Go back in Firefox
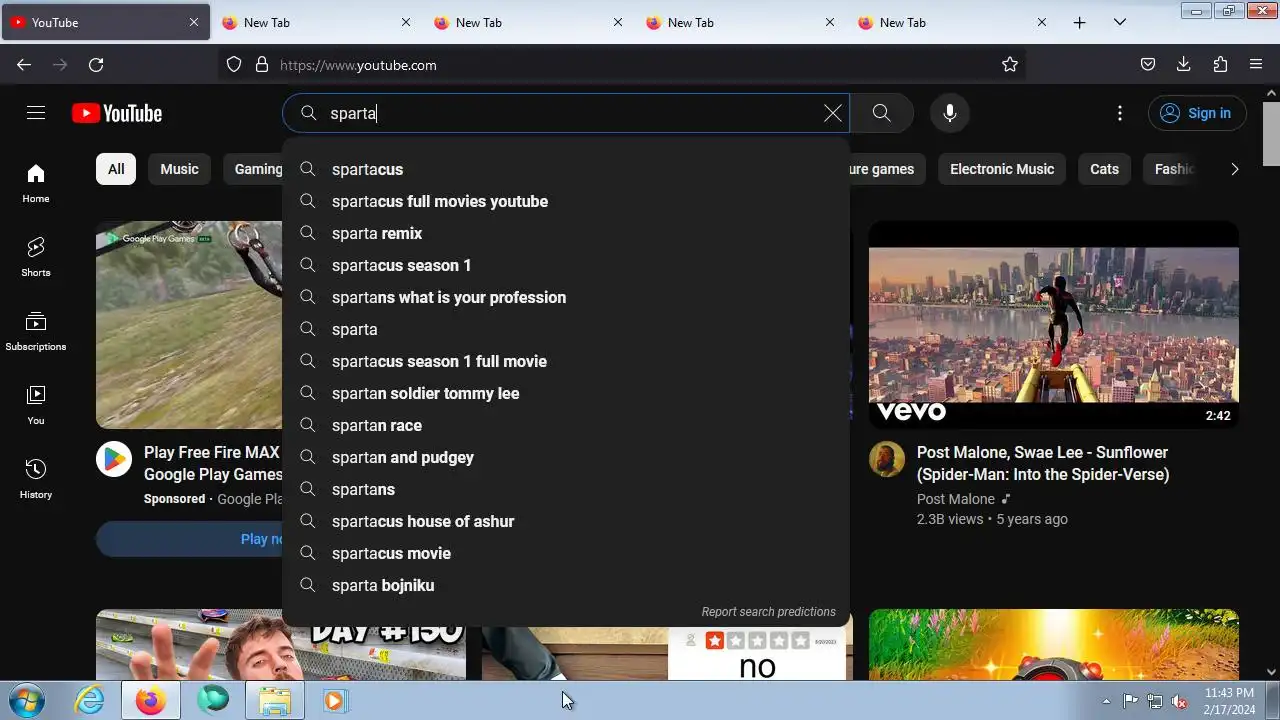This screenshot has height=720, width=1280. (x=24, y=65)
